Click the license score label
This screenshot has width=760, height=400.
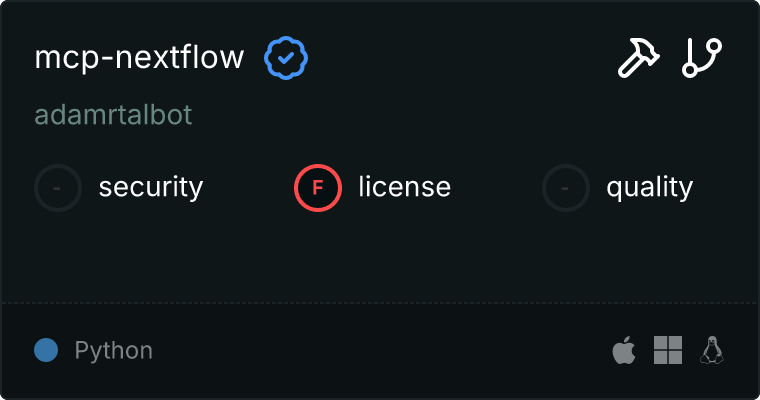[404, 187]
